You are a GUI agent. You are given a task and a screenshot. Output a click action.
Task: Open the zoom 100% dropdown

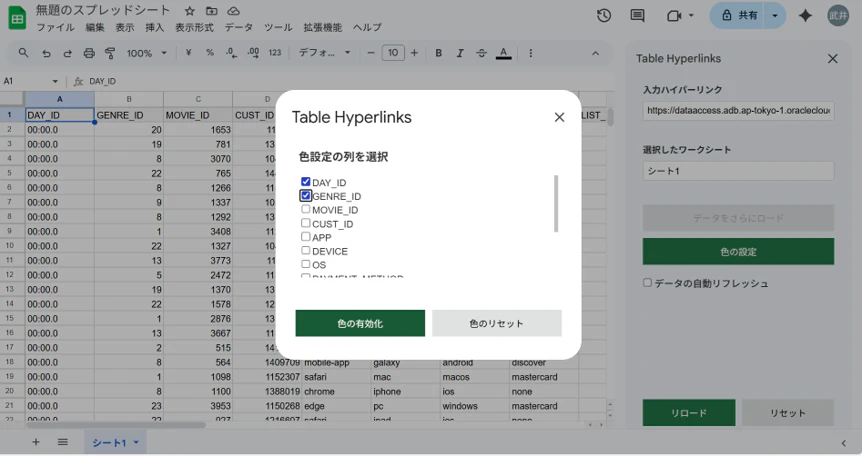click(146, 53)
